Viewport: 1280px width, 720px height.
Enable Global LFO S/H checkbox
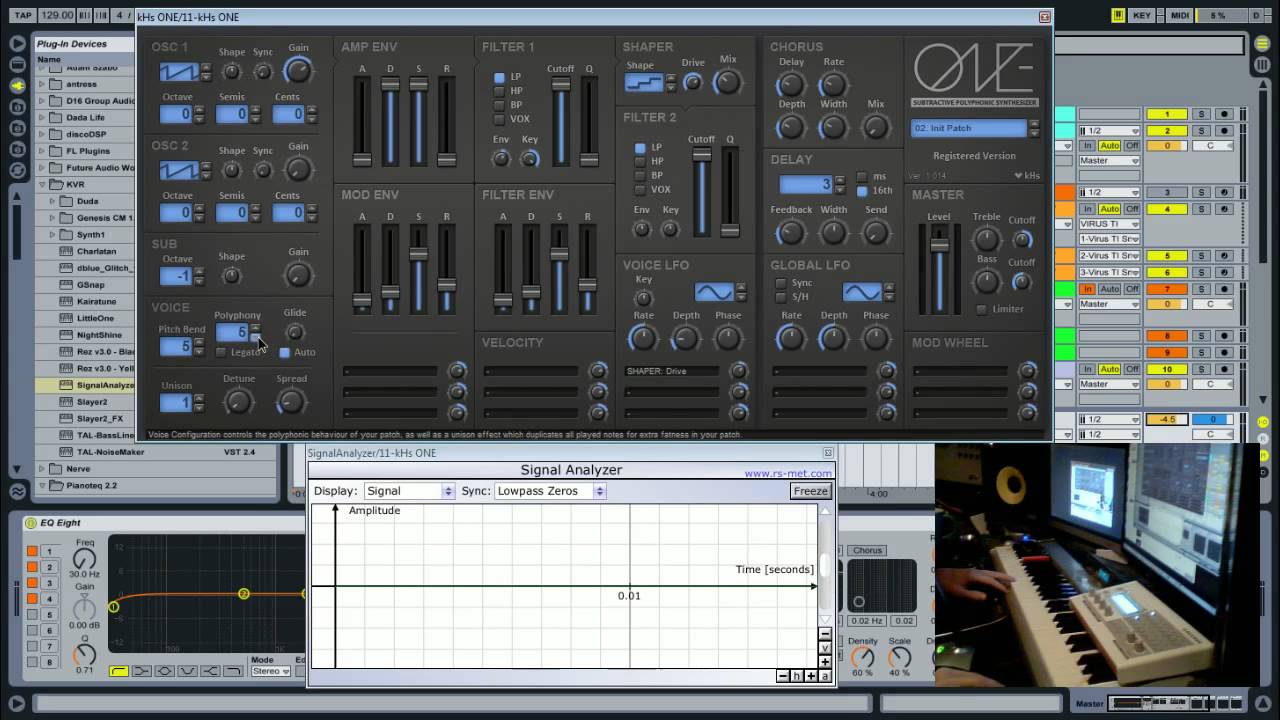780,297
